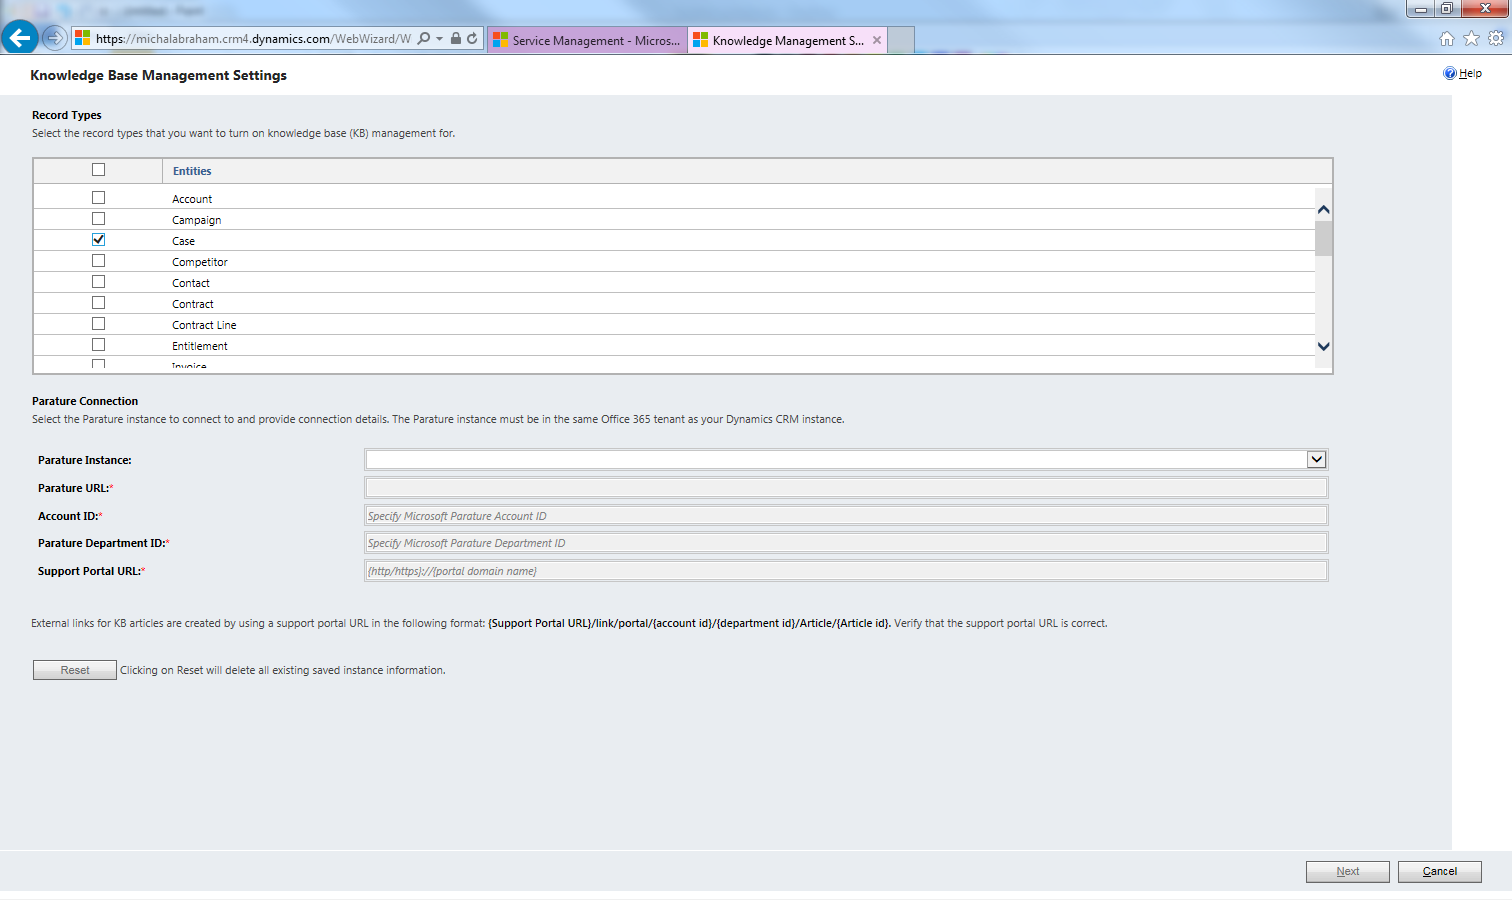Select the Contact entity row text

[x=191, y=283]
